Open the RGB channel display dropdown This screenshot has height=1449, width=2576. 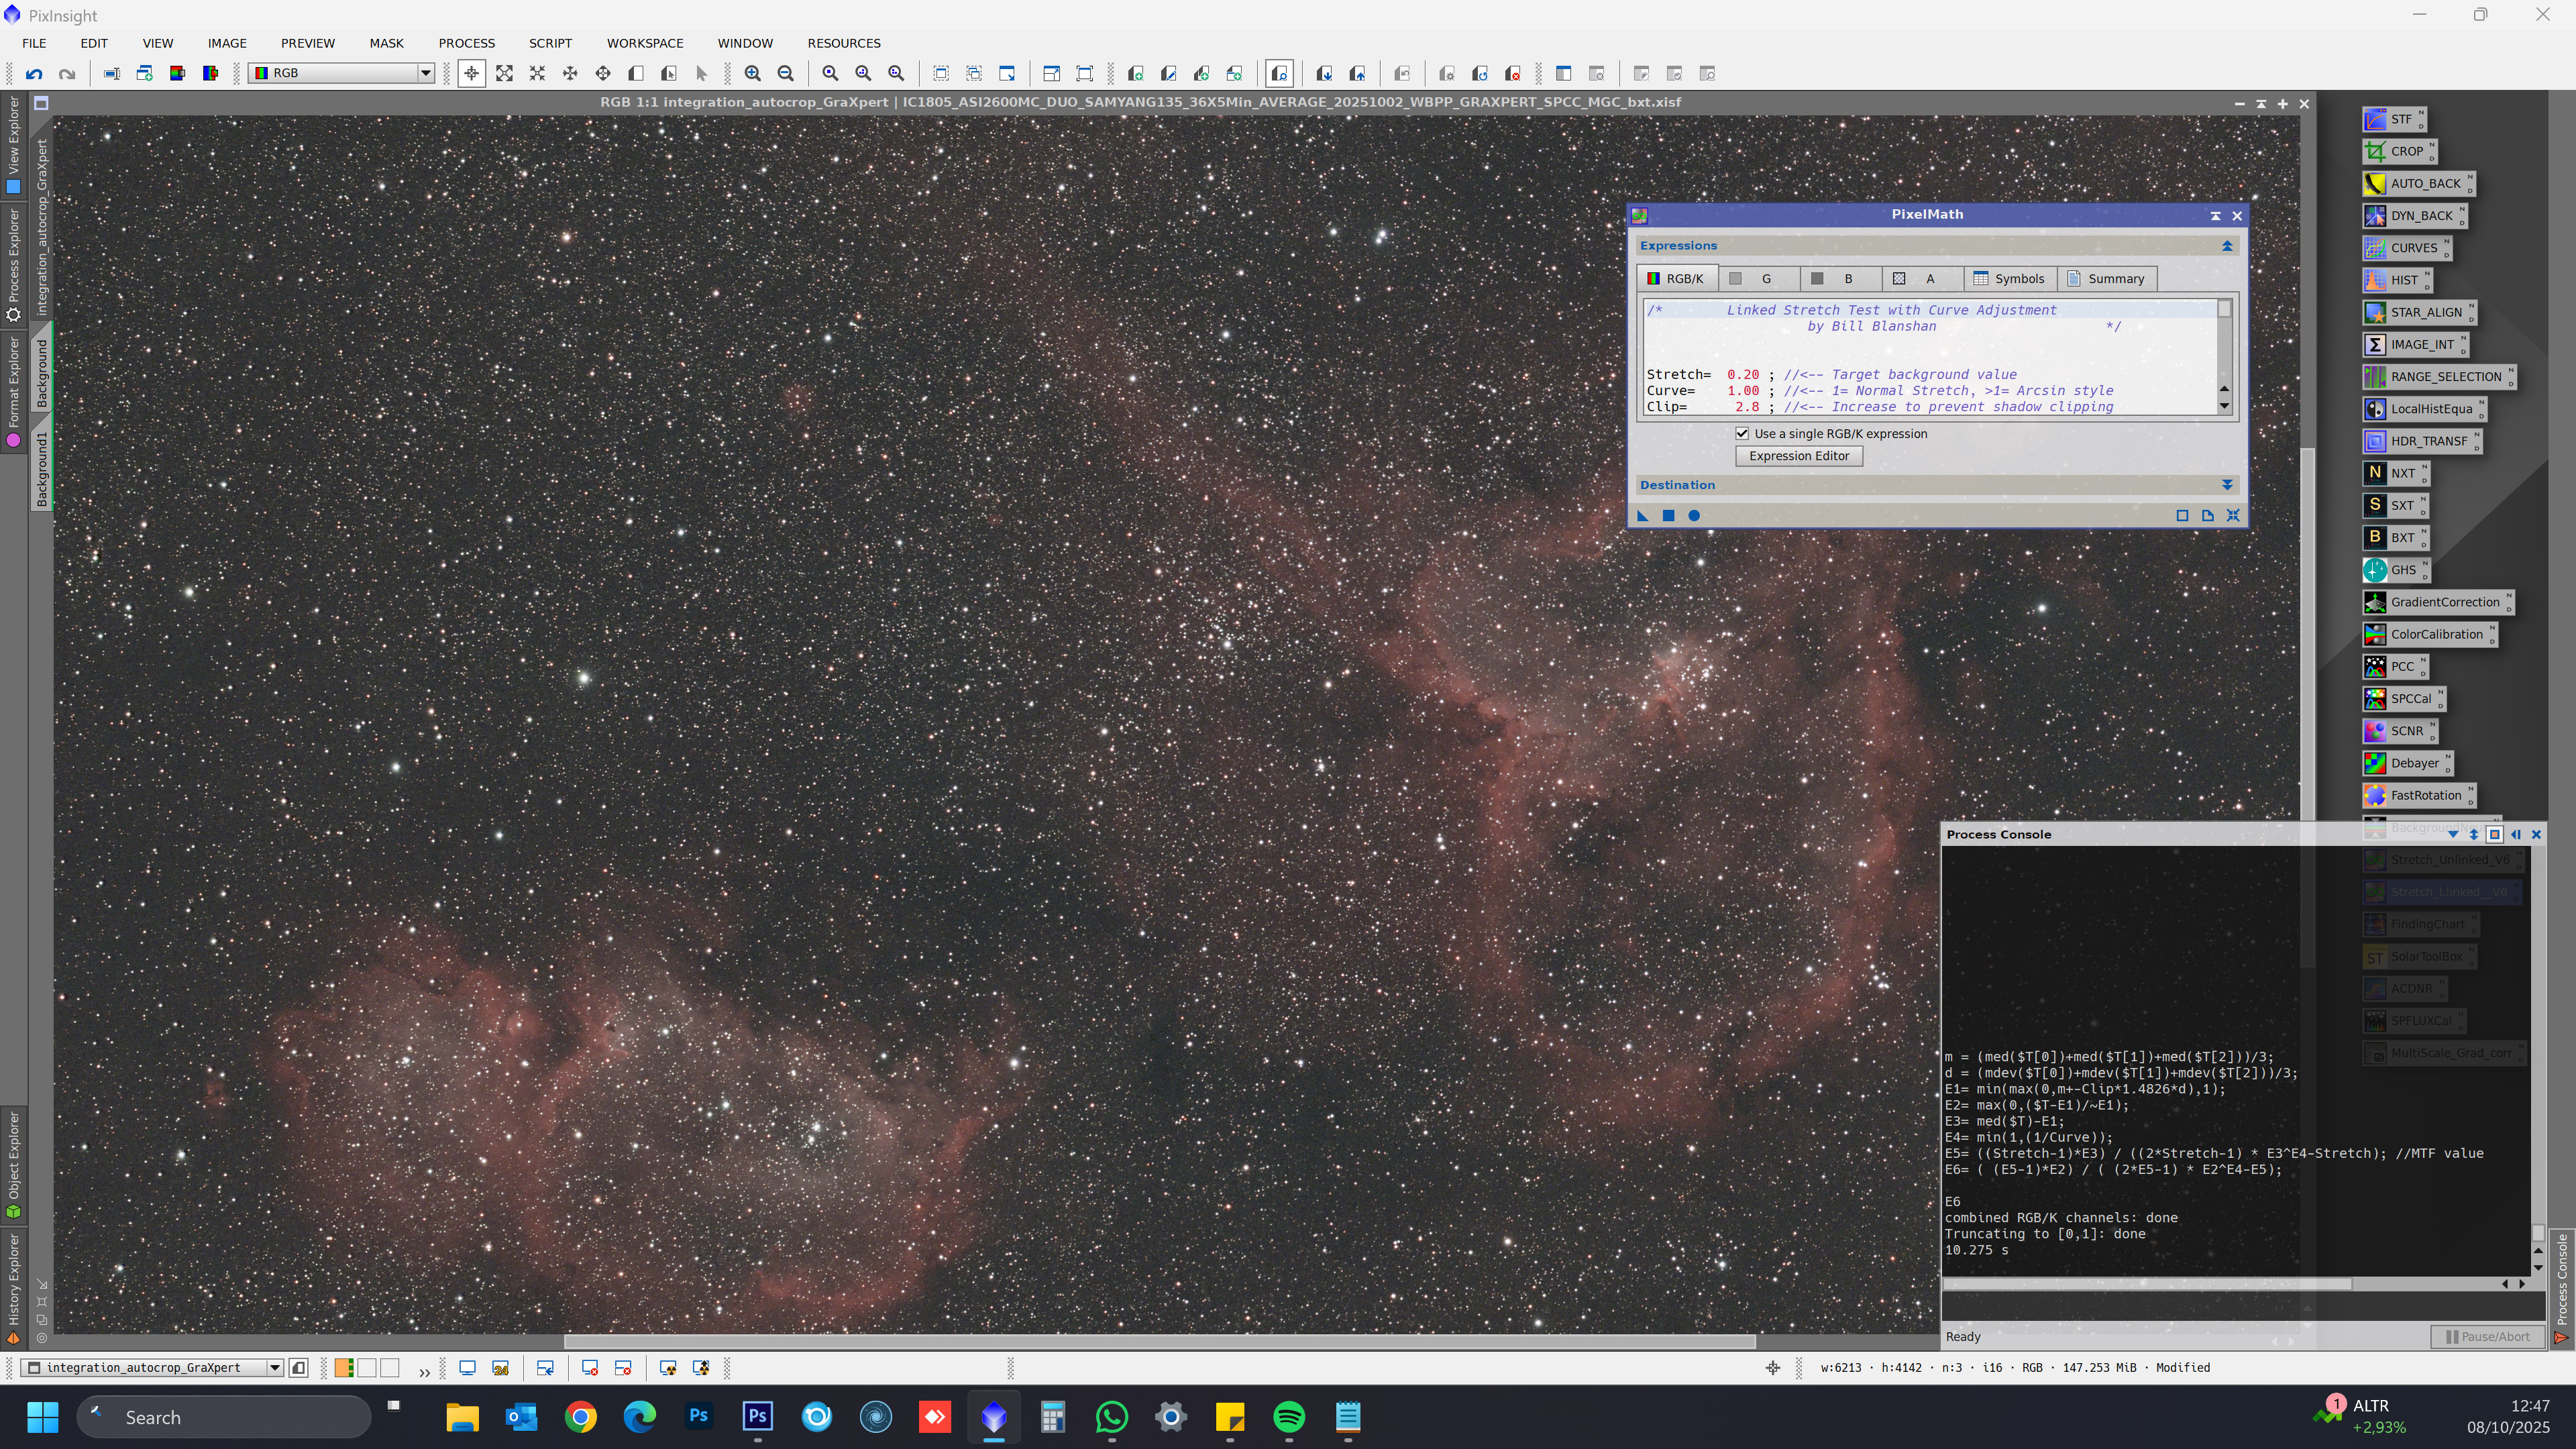coord(425,73)
